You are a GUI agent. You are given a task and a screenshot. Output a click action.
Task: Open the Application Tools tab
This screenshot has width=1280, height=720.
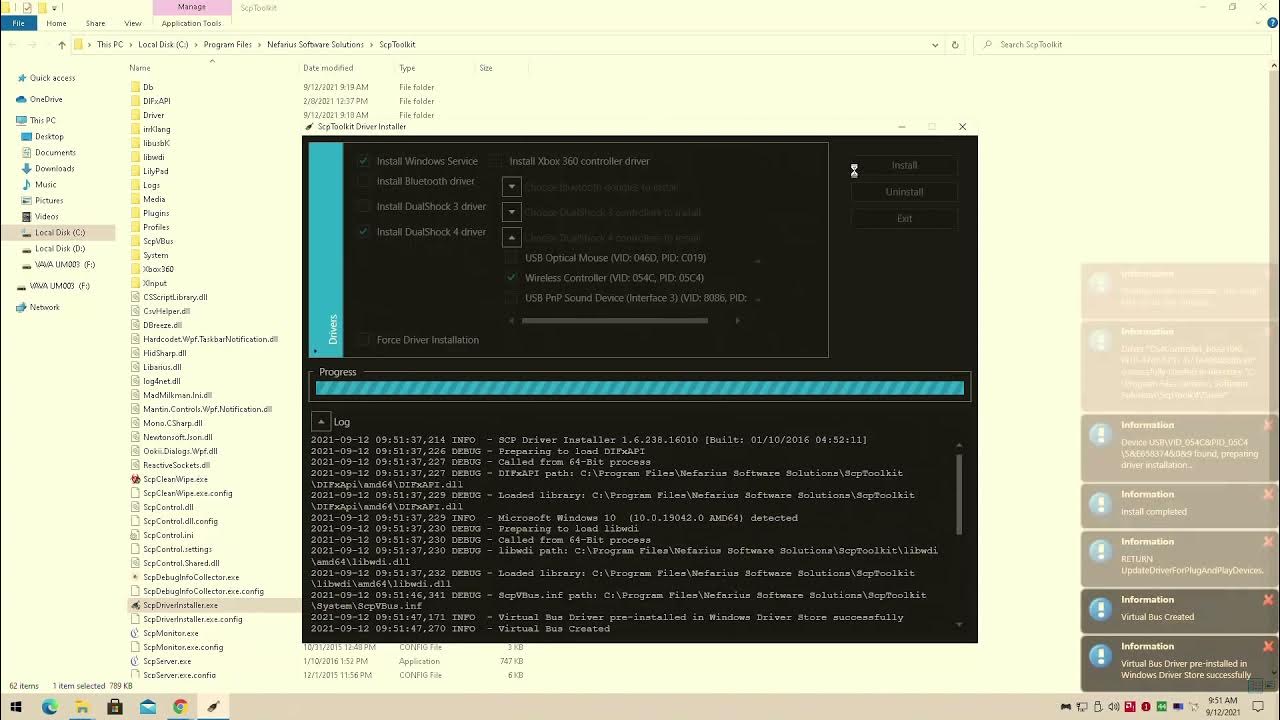tap(191, 23)
